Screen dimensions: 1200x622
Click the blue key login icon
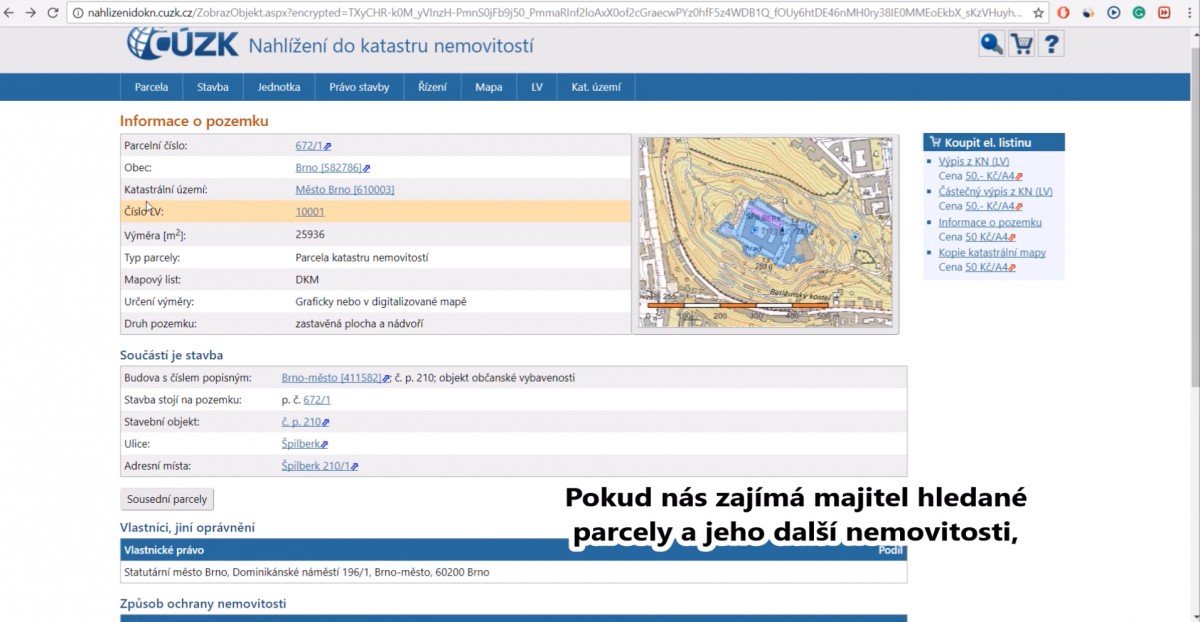(x=991, y=43)
